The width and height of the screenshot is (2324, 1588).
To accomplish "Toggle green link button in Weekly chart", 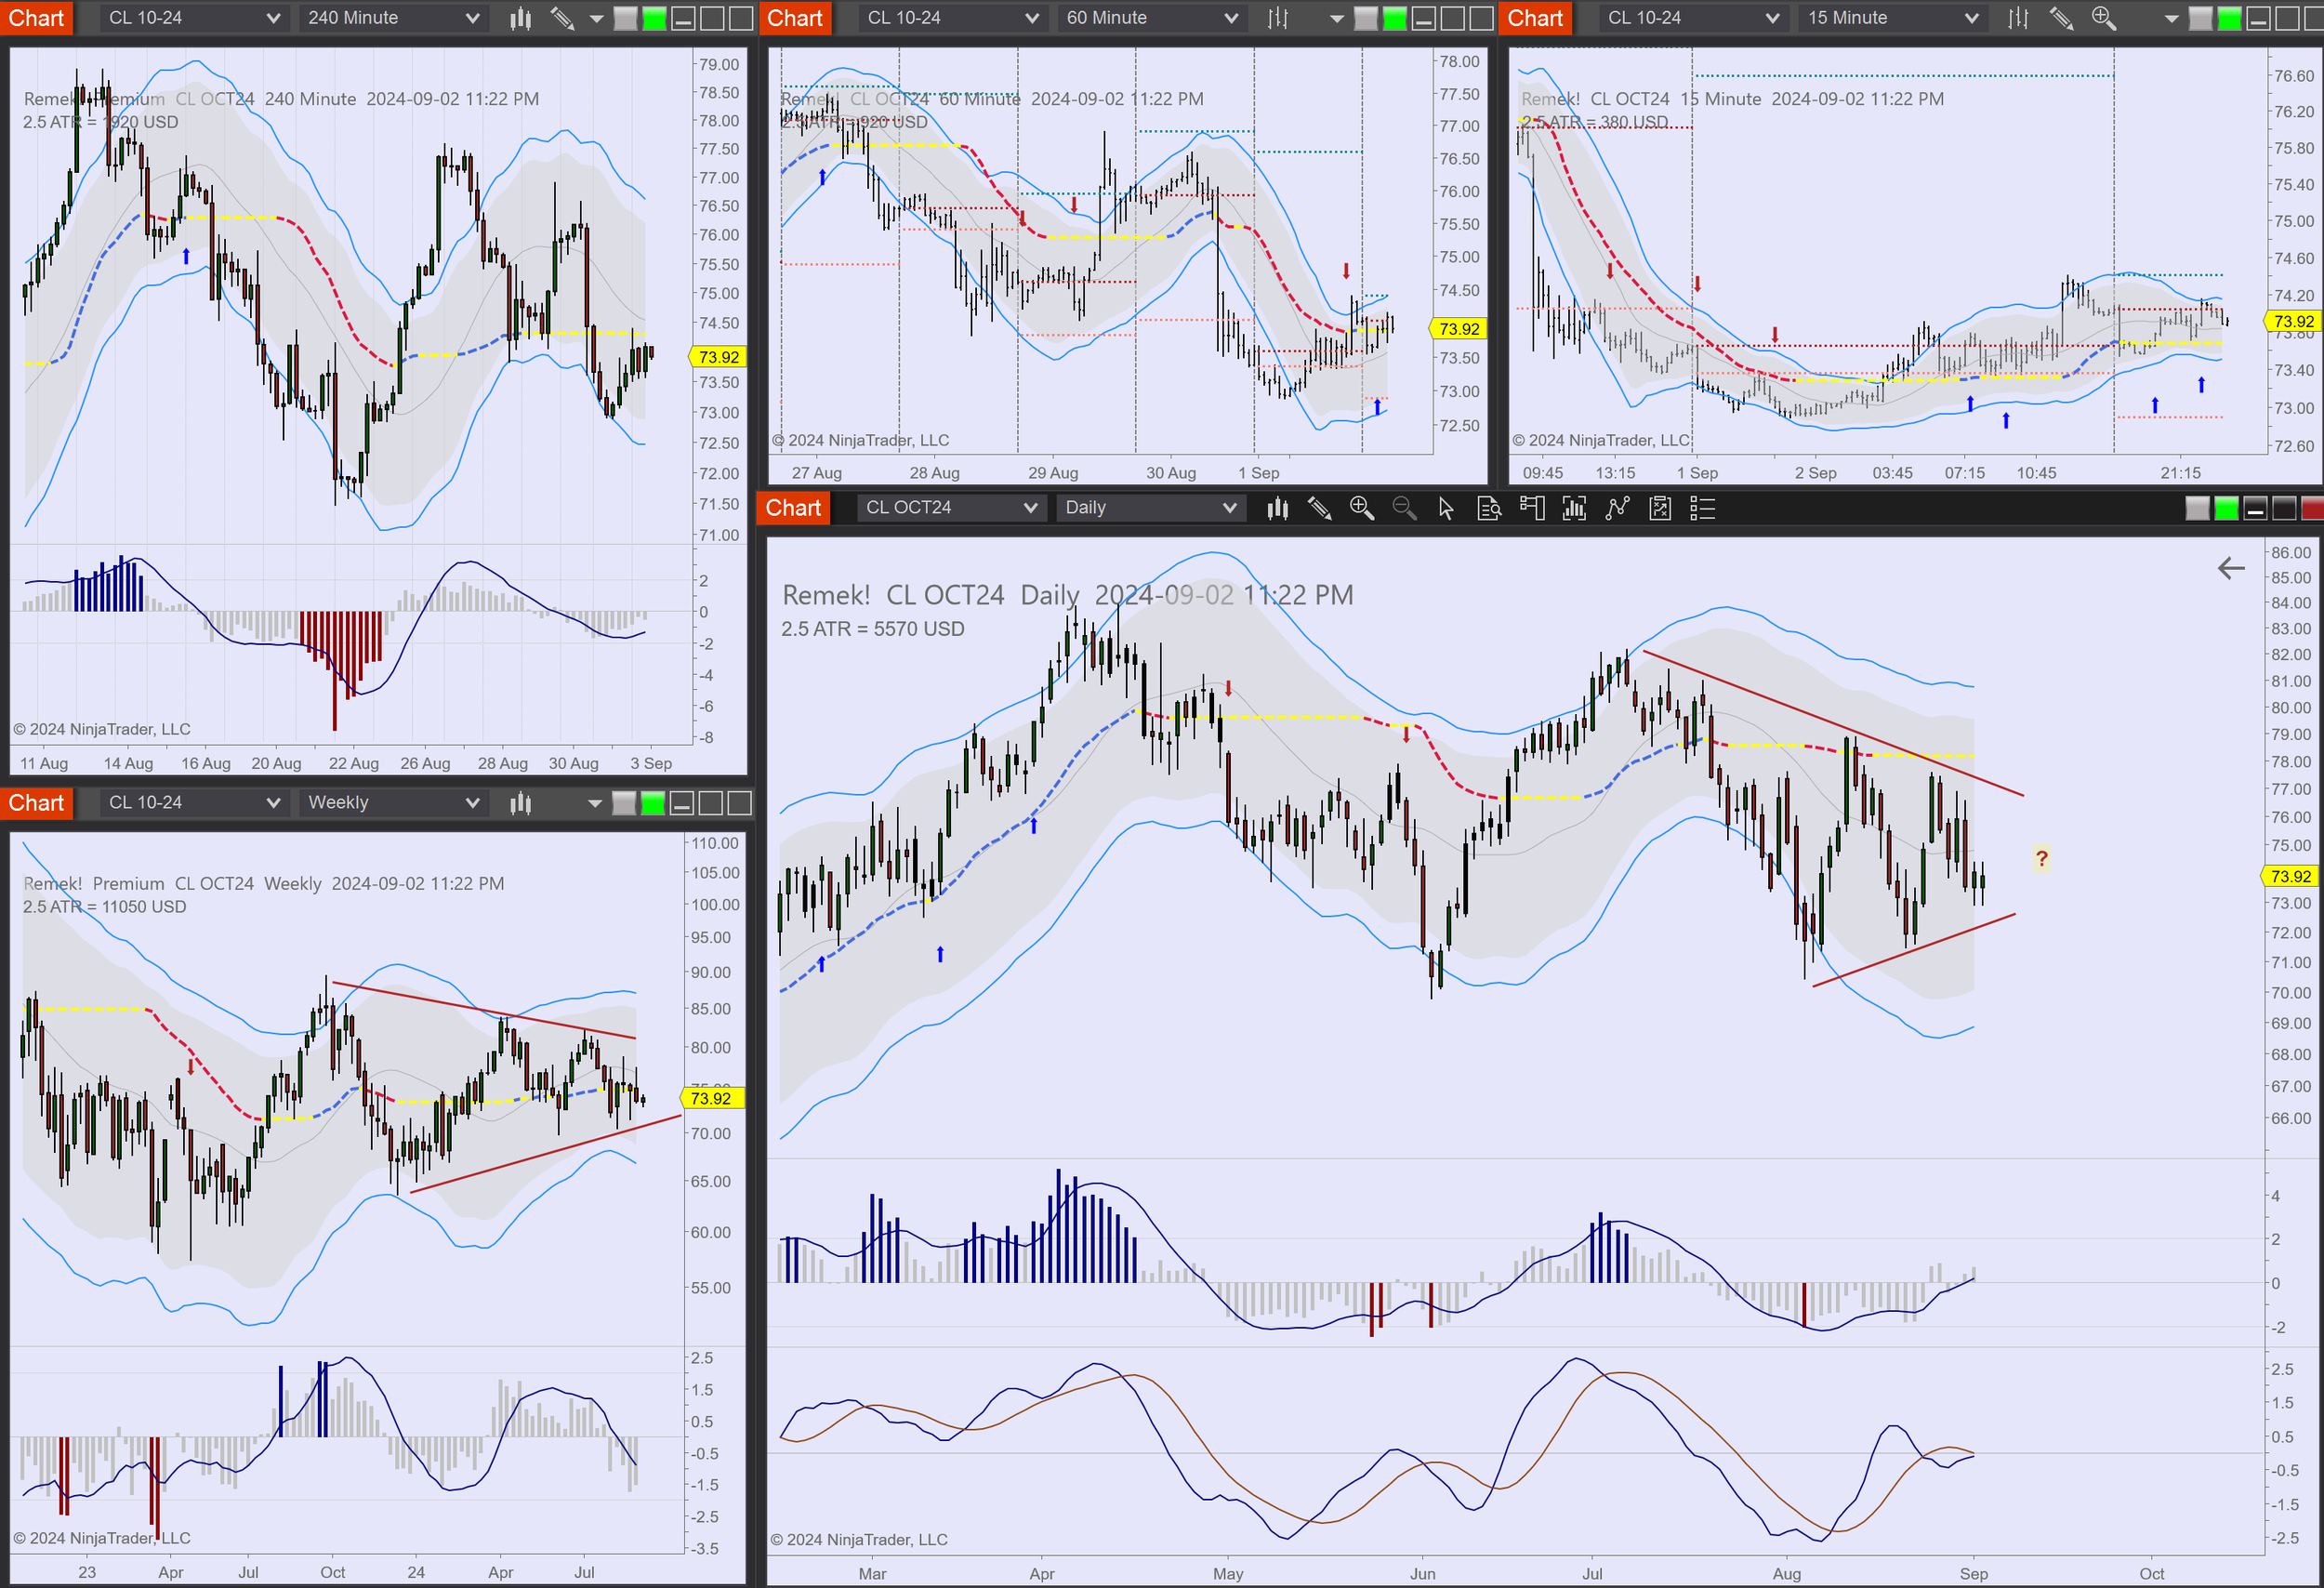I will click(653, 803).
